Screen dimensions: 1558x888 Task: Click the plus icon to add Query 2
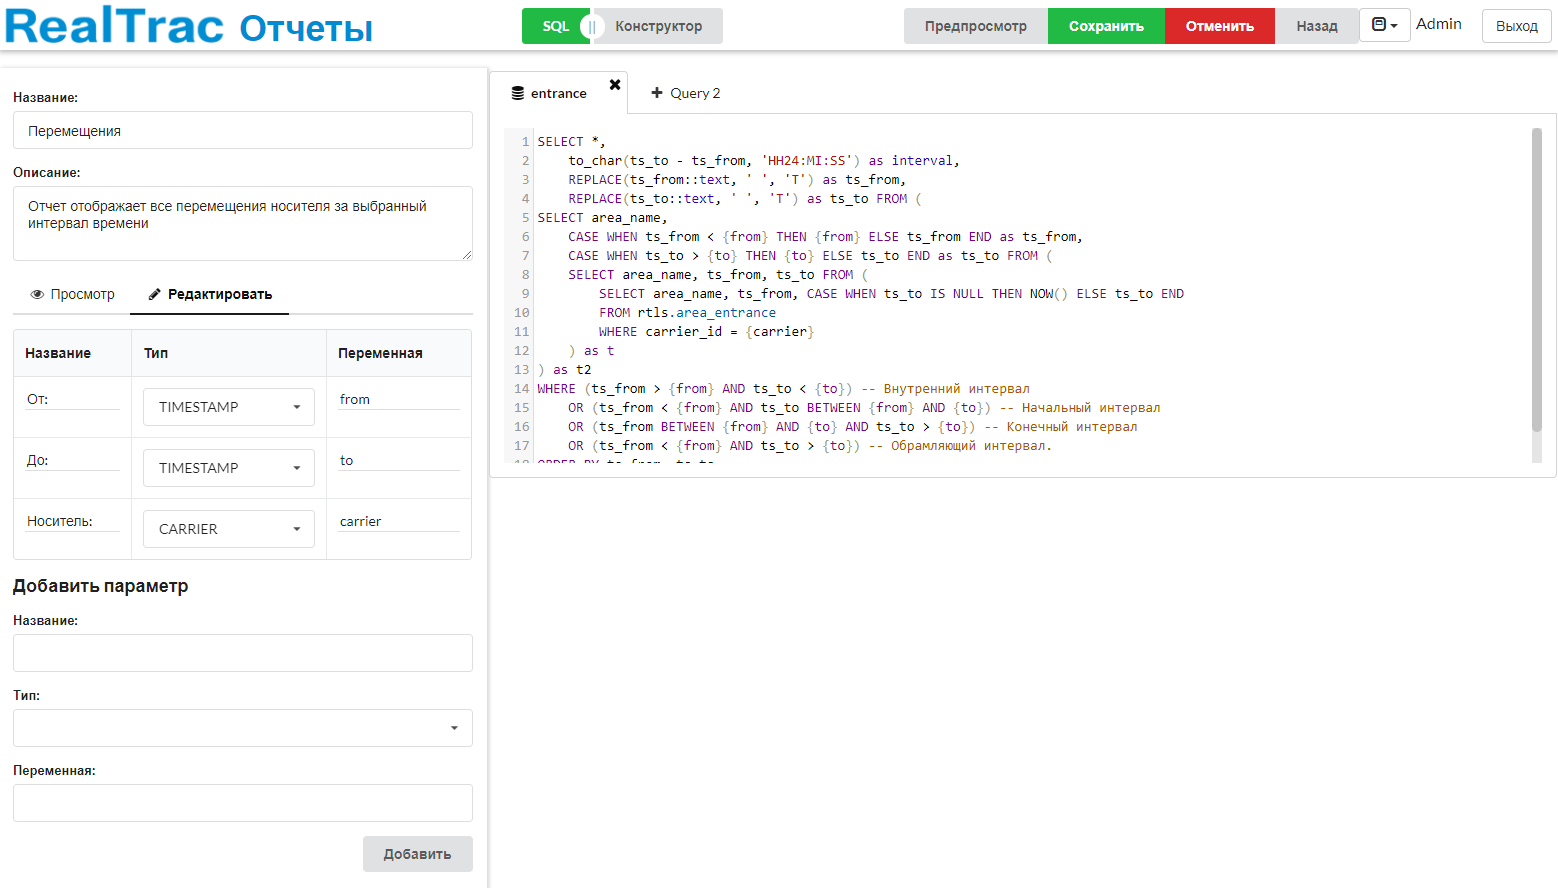[657, 93]
